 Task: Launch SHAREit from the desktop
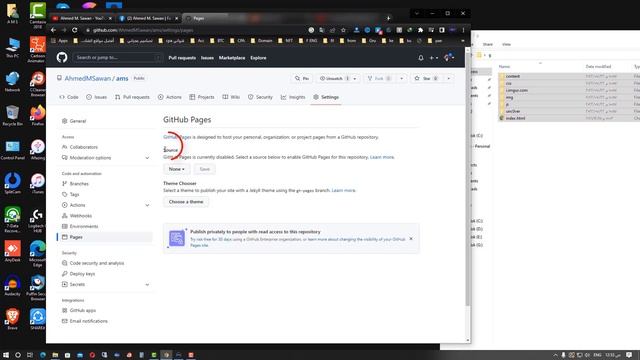tap(38, 319)
